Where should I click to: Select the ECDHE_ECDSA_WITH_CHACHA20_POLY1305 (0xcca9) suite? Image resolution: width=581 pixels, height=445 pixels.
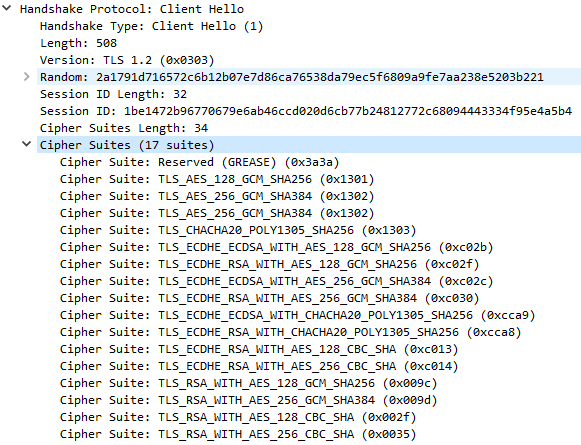(298, 315)
